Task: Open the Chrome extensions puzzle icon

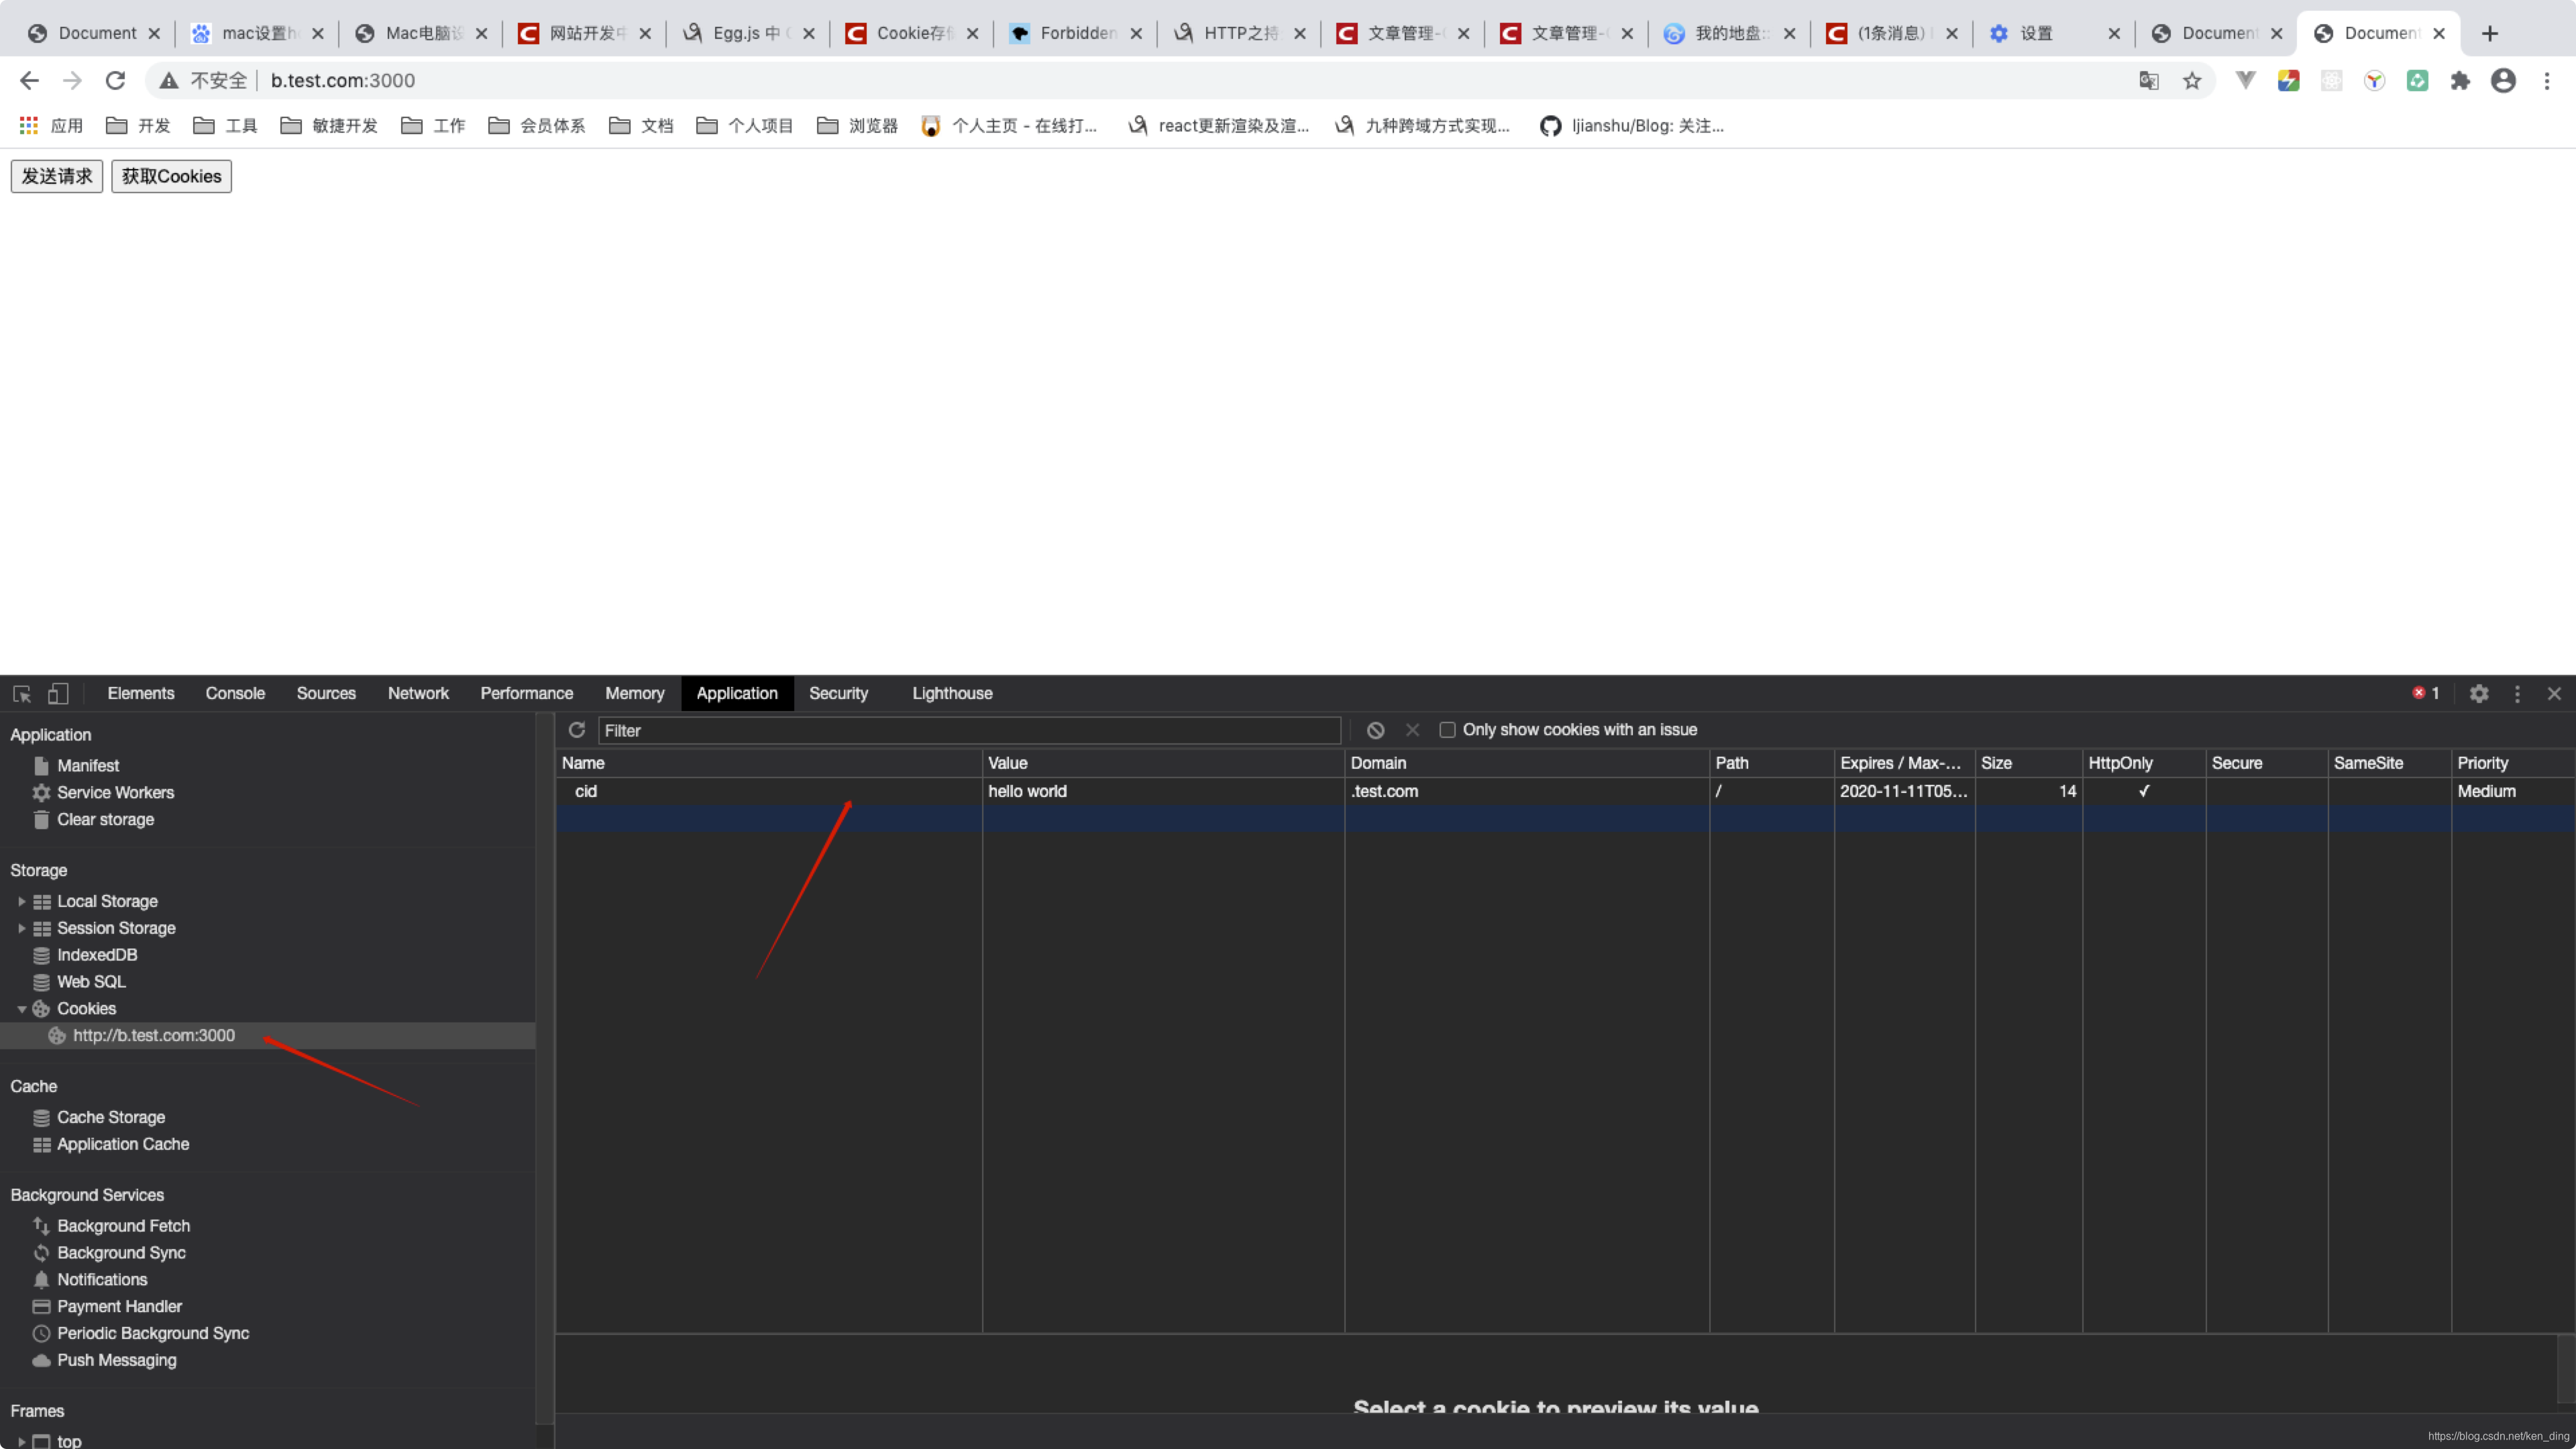Action: 2460,81
